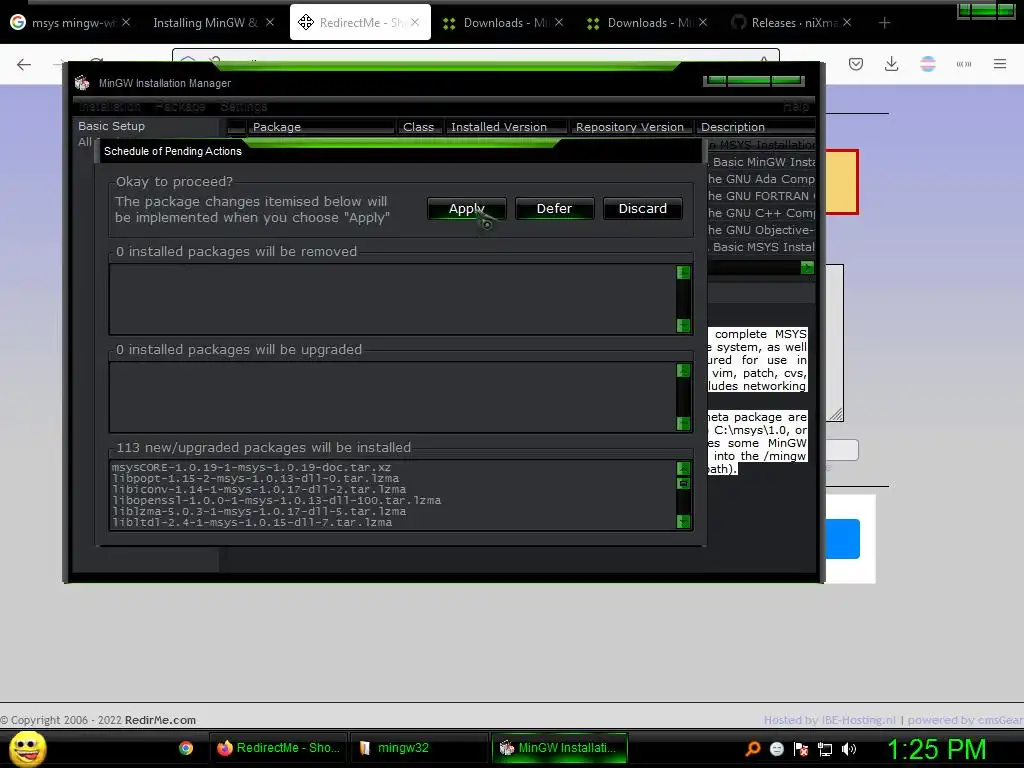Viewport: 1024px width, 768px height.
Task: Click striped extension icon in Firefox toolbar
Action: 927,64
